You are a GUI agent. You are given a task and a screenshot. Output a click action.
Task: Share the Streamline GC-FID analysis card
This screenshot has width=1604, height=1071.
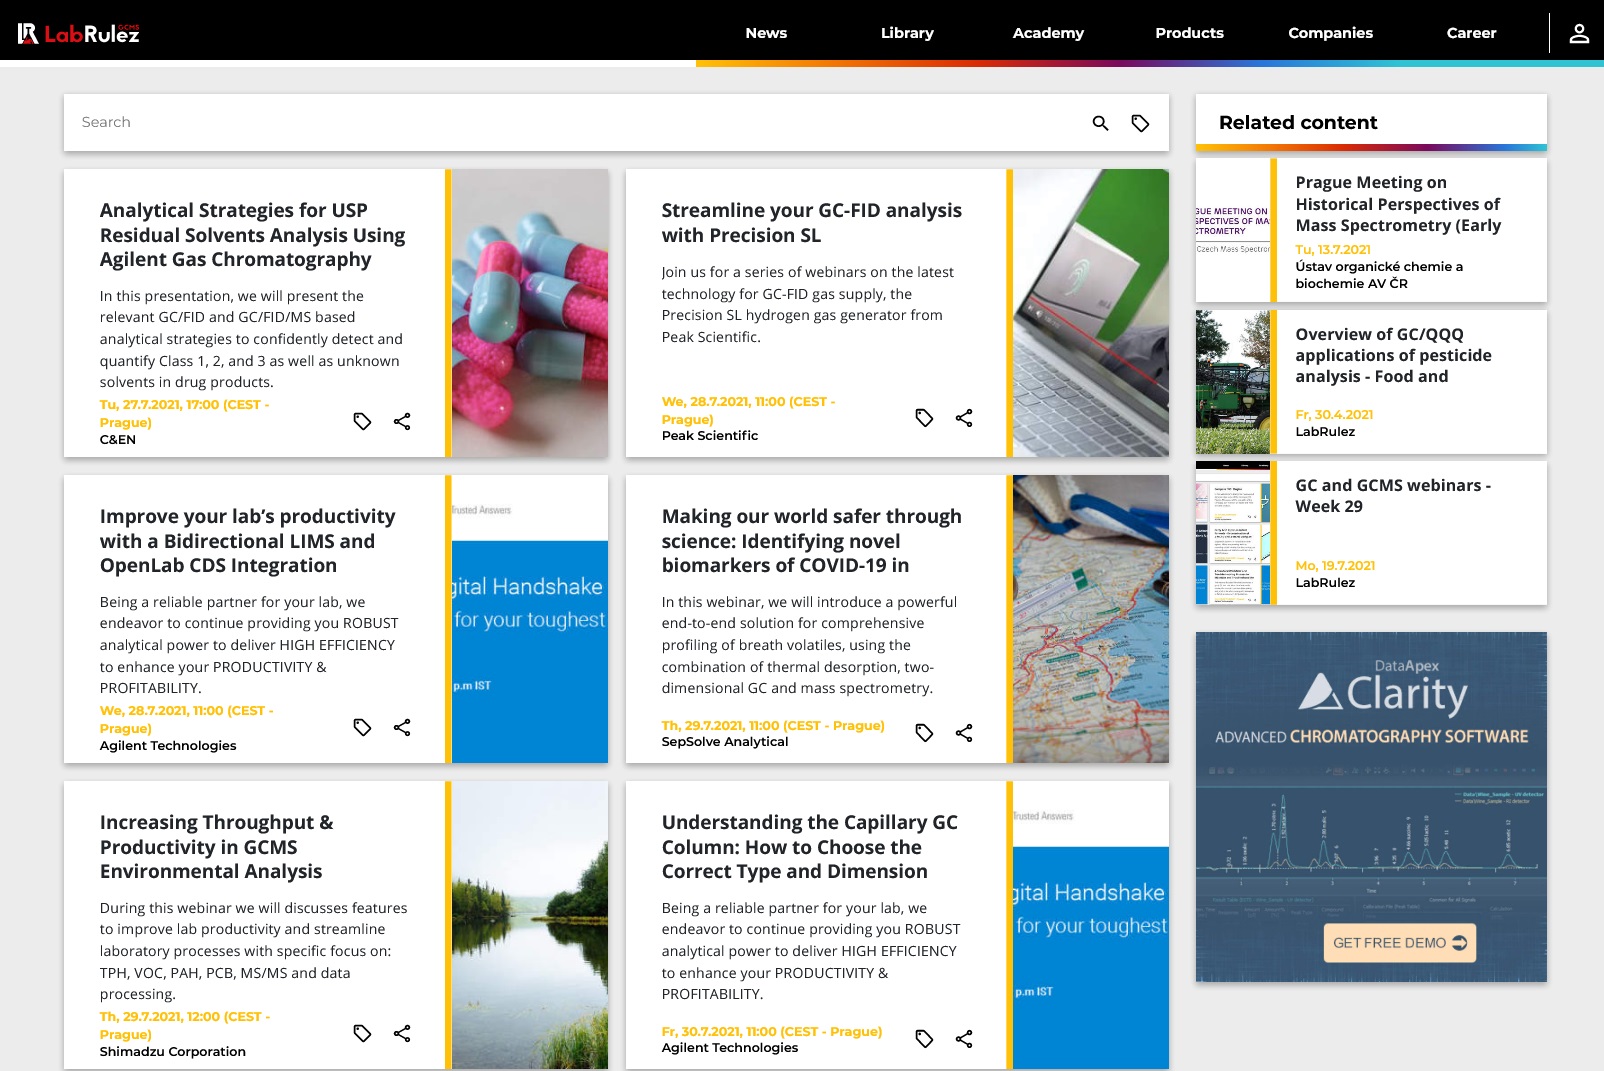tap(964, 417)
